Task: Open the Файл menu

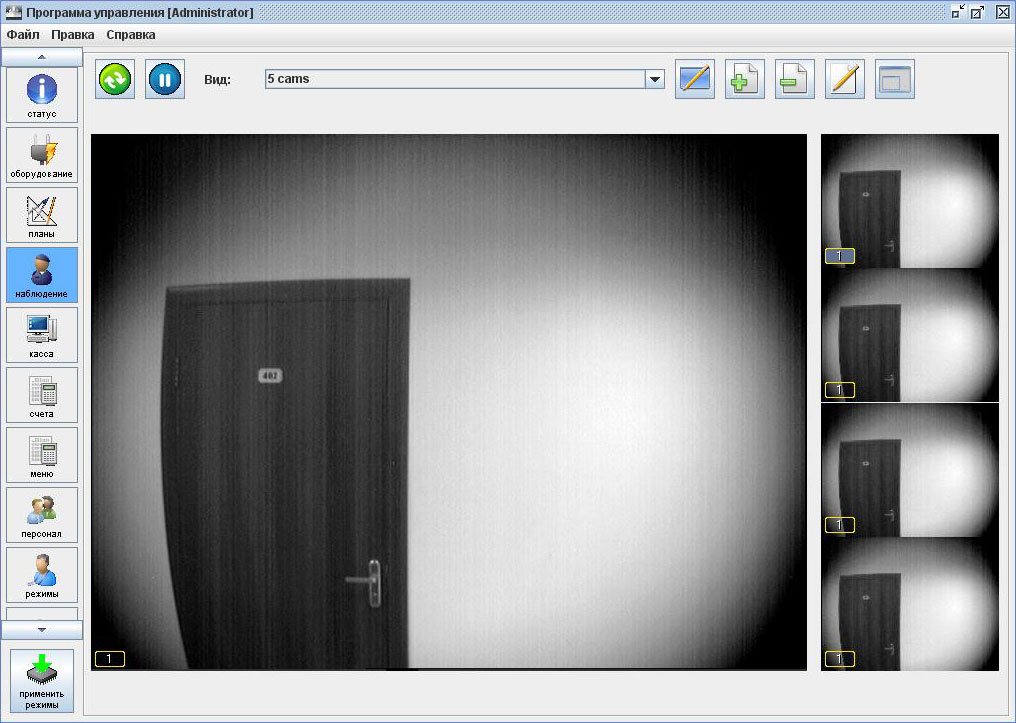Action: click(23, 35)
